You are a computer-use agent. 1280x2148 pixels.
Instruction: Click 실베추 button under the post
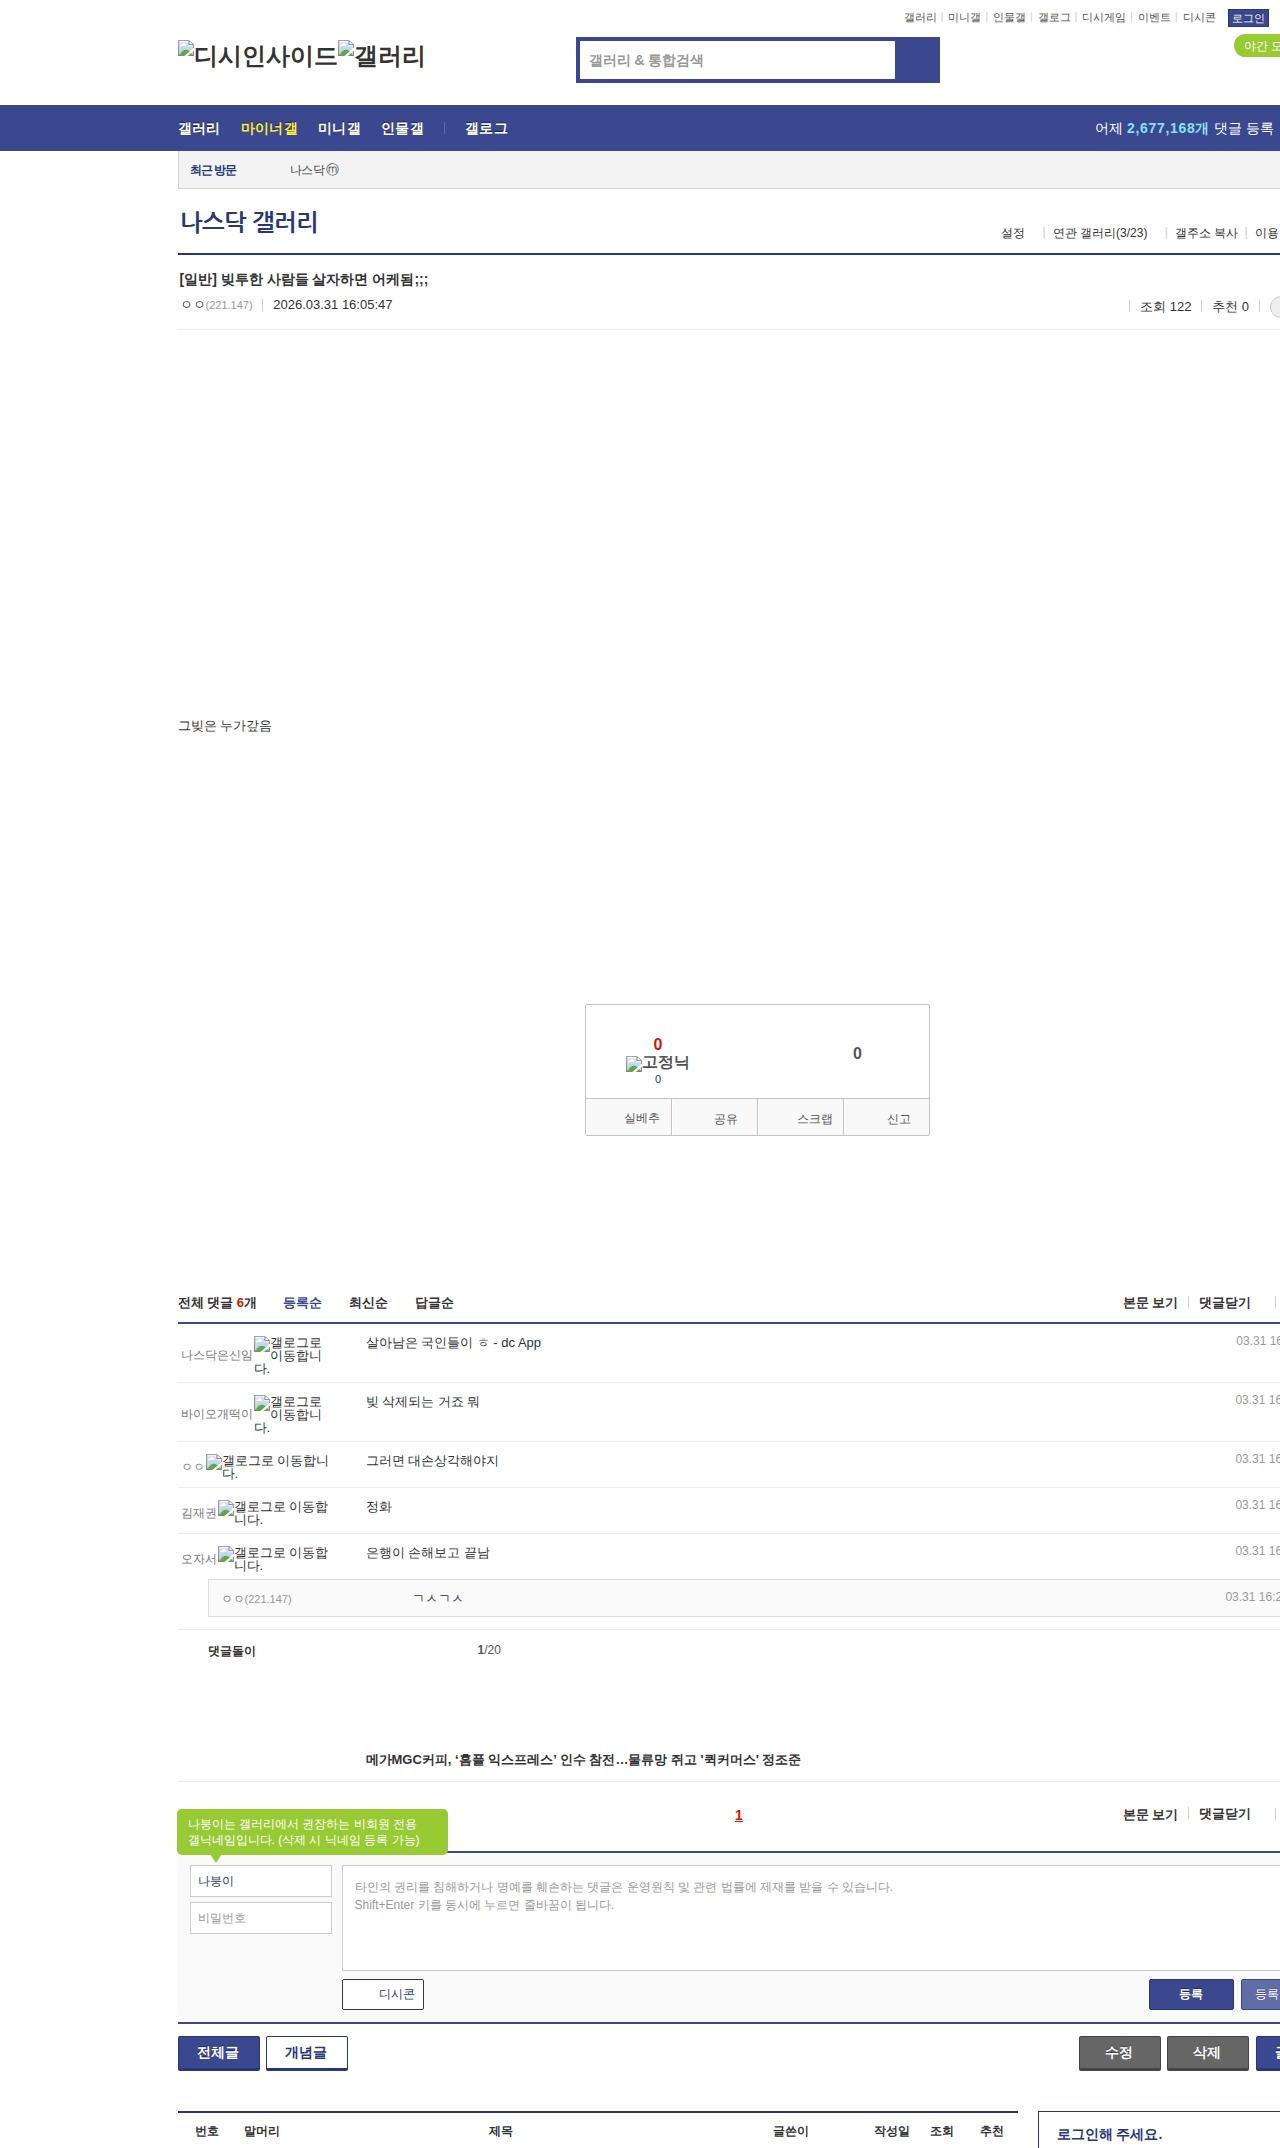pos(628,1118)
